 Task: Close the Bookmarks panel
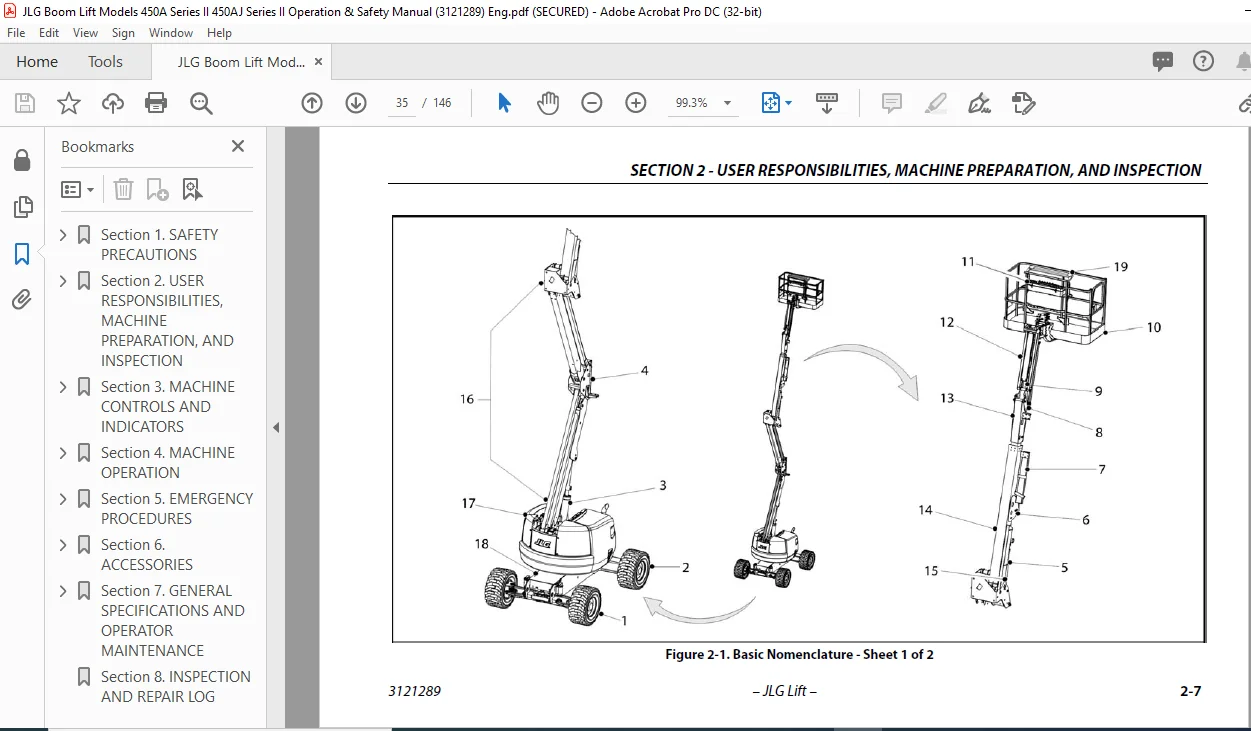tap(238, 146)
